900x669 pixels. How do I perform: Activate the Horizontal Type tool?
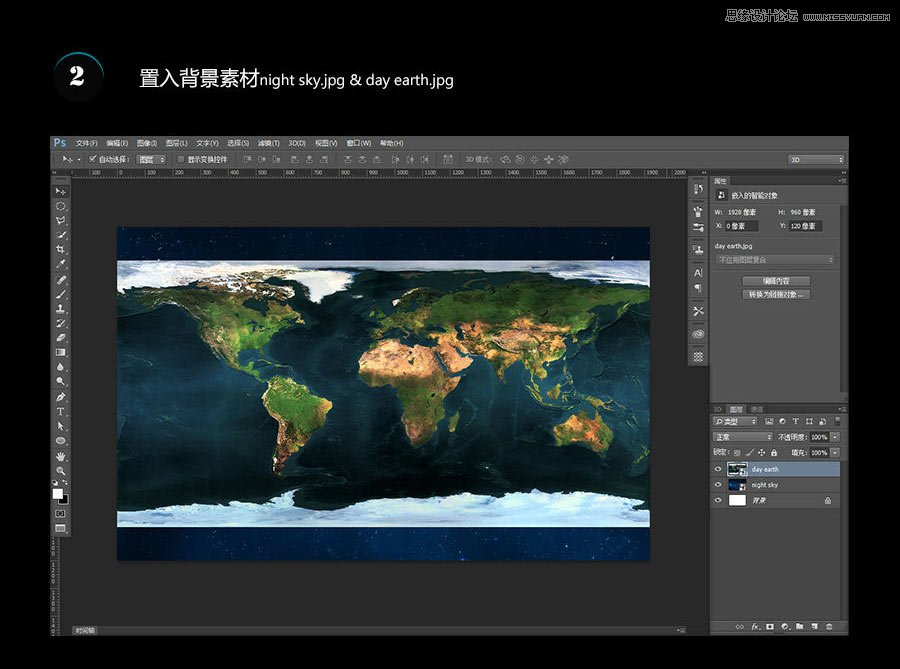pyautogui.click(x=60, y=412)
